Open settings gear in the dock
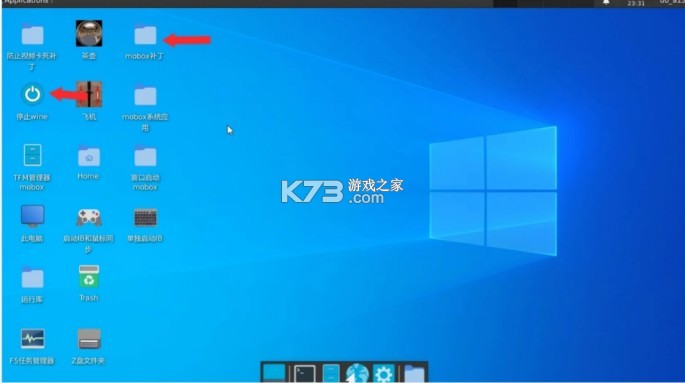Viewport: 685px width, 383px height. click(x=384, y=374)
